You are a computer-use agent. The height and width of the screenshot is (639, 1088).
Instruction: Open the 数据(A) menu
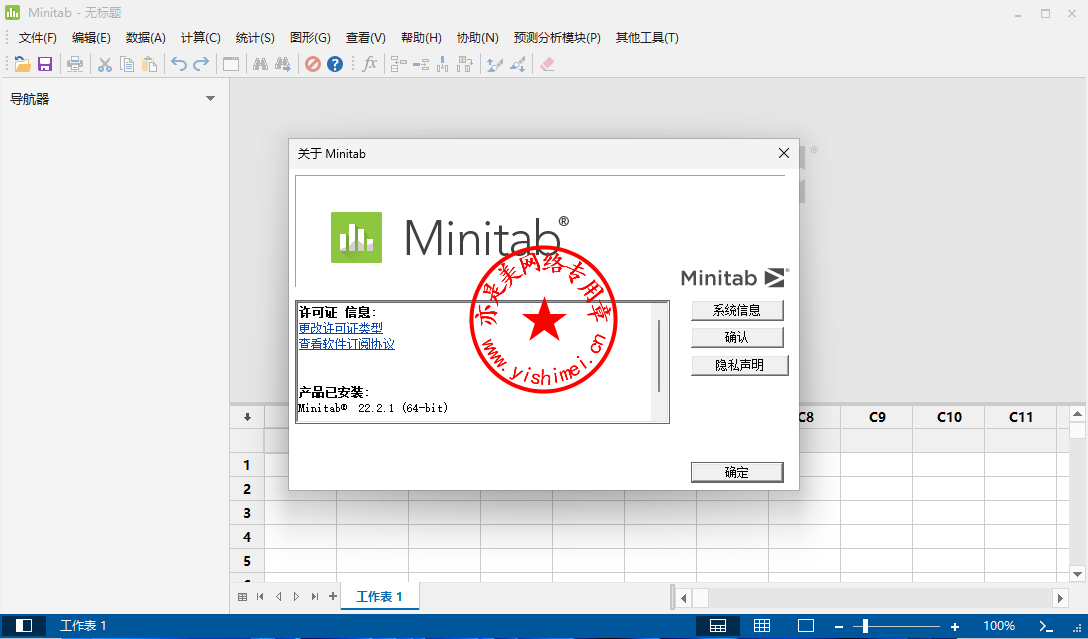pyautogui.click(x=146, y=38)
